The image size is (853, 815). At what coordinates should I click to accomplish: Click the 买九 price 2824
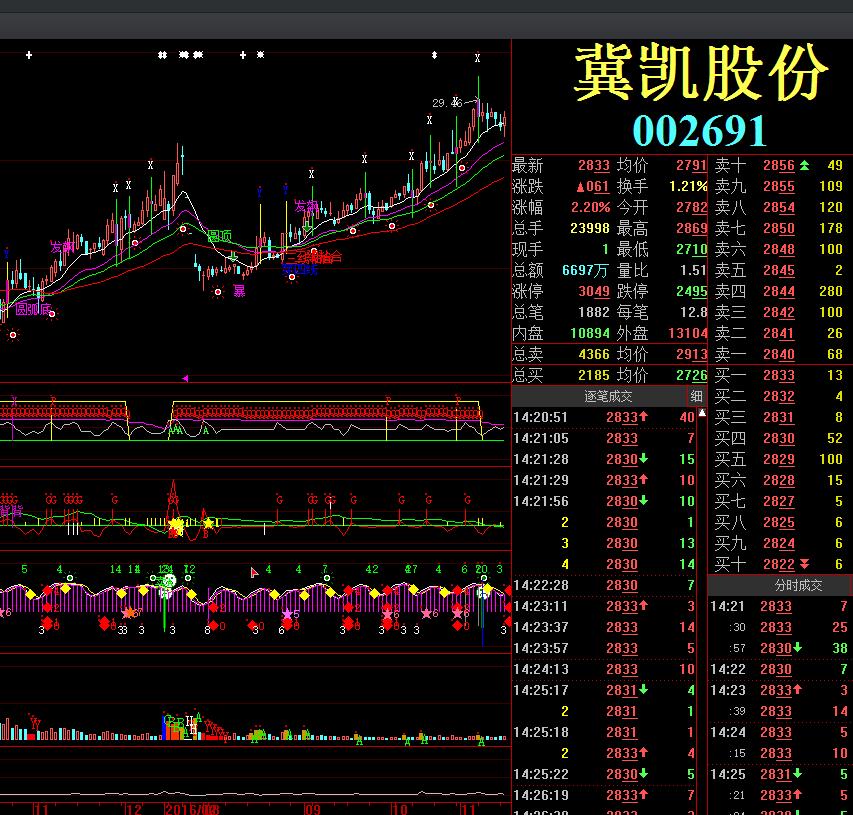(778, 544)
